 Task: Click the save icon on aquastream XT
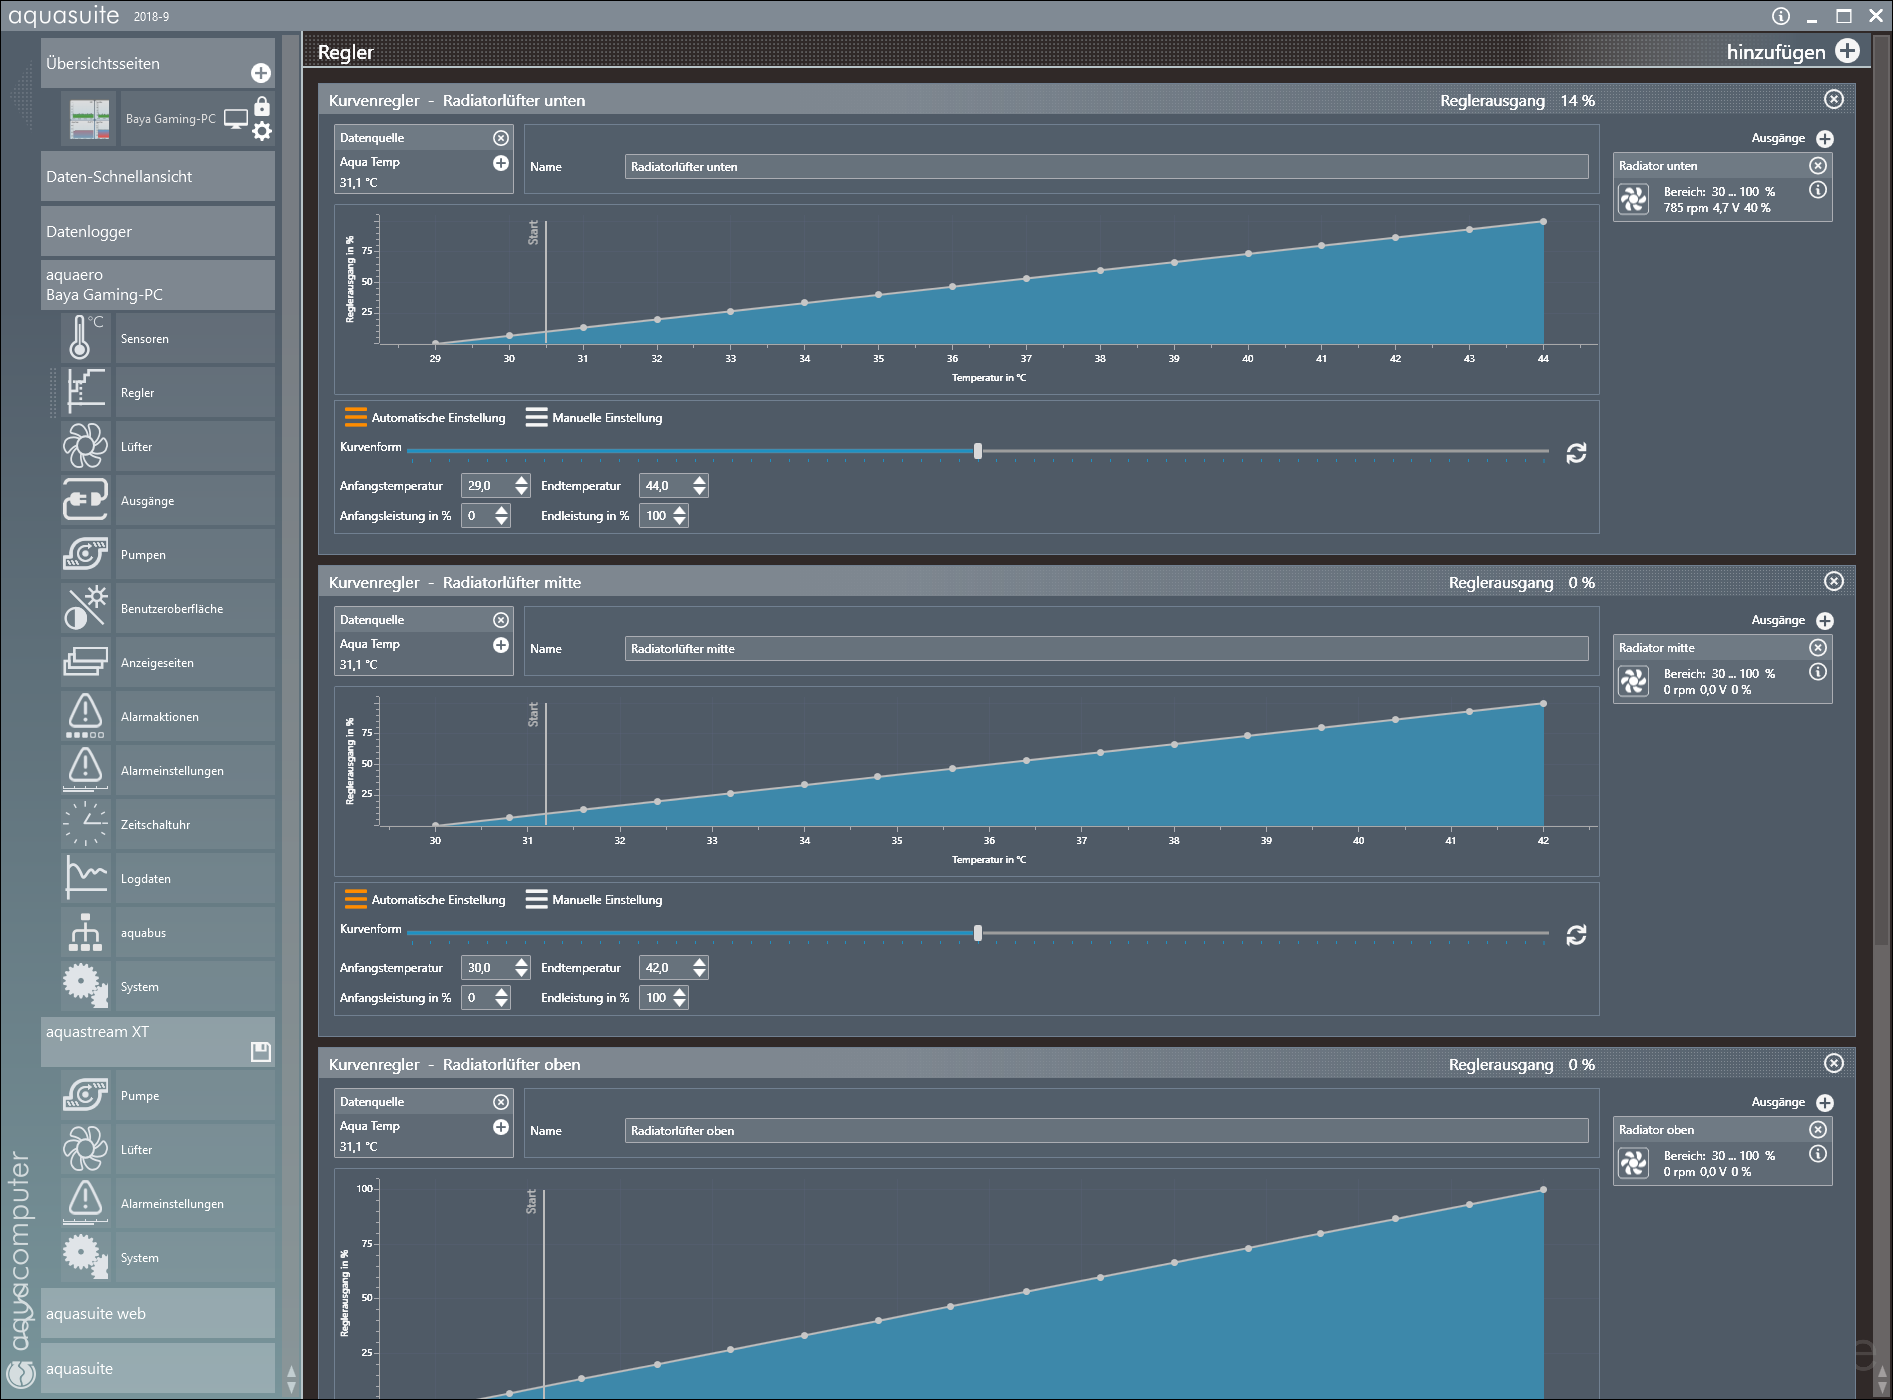(x=261, y=1051)
